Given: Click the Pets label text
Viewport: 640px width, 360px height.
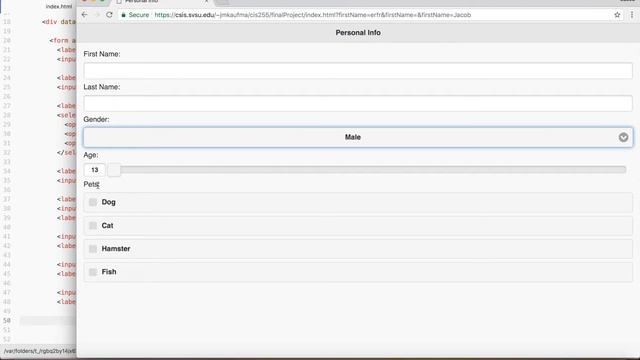Looking at the screenshot, I should pos(91,184).
